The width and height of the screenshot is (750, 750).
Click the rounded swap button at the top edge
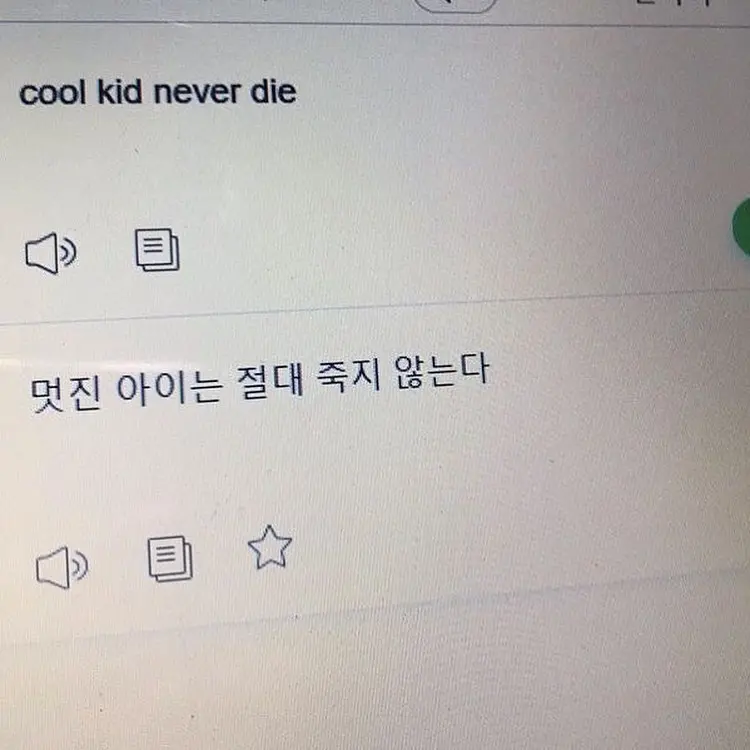click(455, 5)
